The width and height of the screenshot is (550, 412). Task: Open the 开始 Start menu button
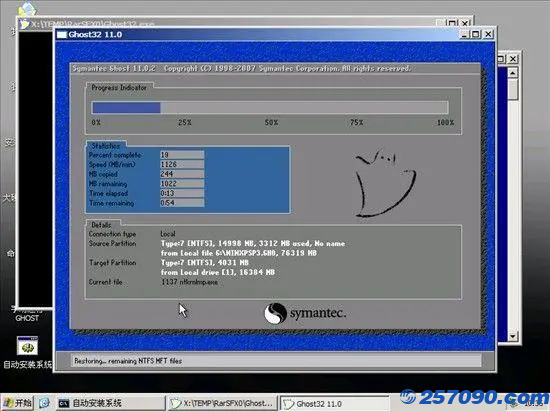click(18, 403)
